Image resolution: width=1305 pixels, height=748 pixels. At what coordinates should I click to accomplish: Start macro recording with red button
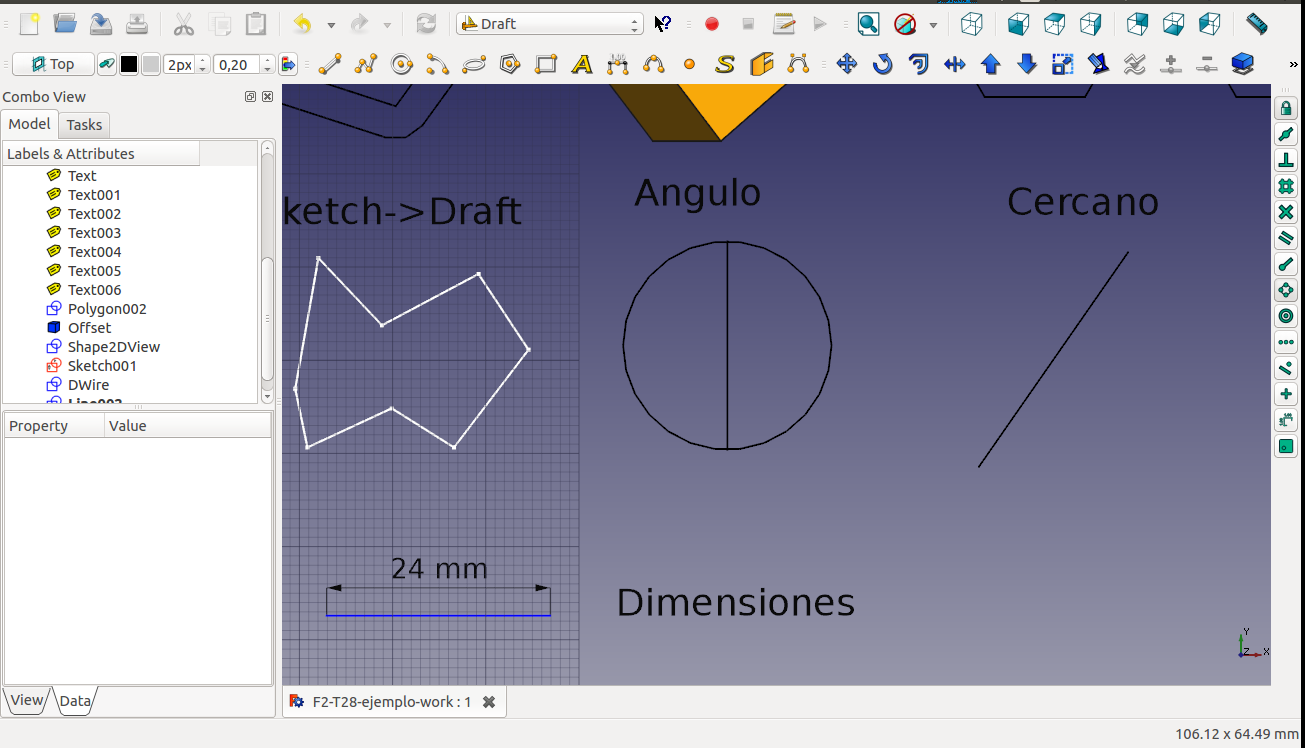pos(712,24)
